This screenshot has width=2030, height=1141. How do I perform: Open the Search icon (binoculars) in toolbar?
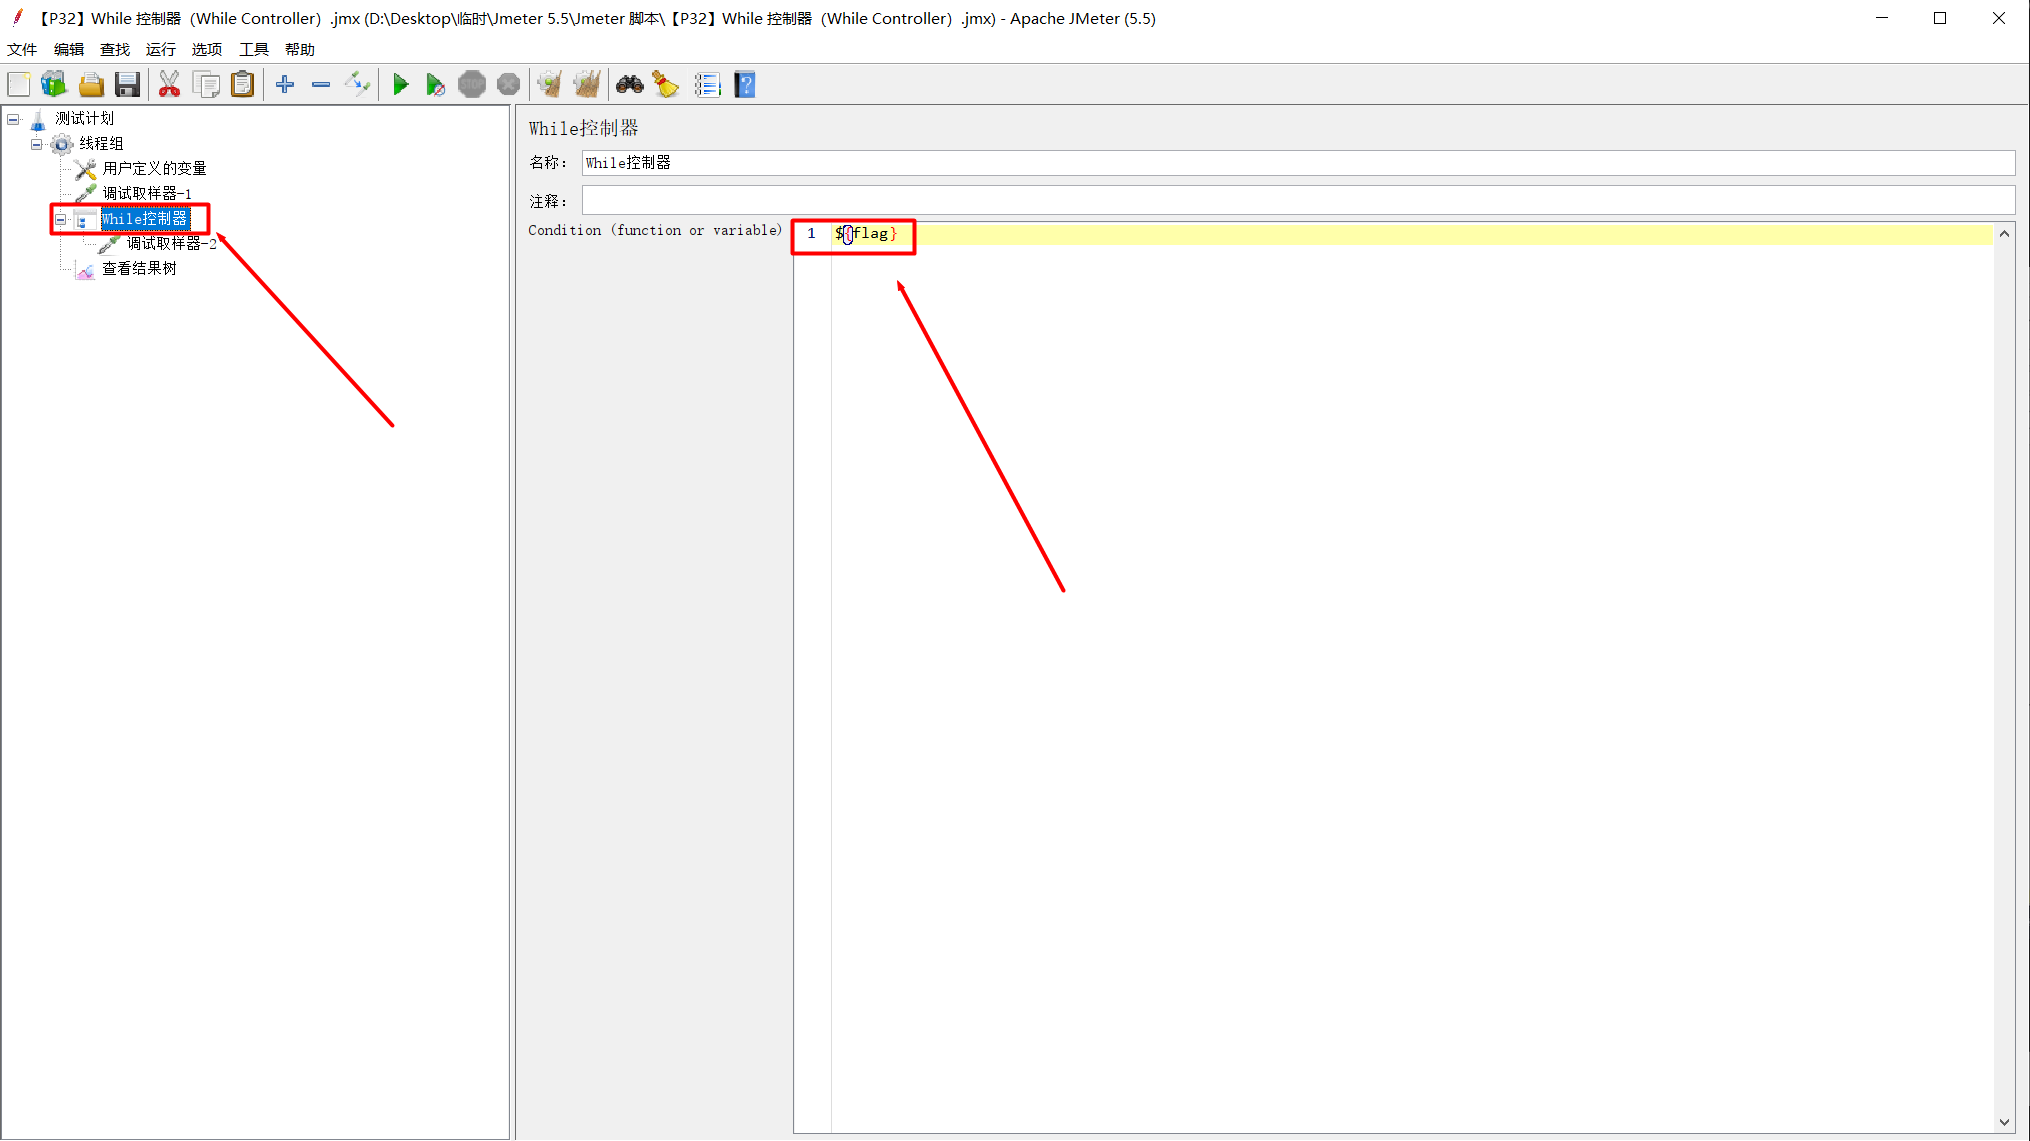click(x=630, y=84)
